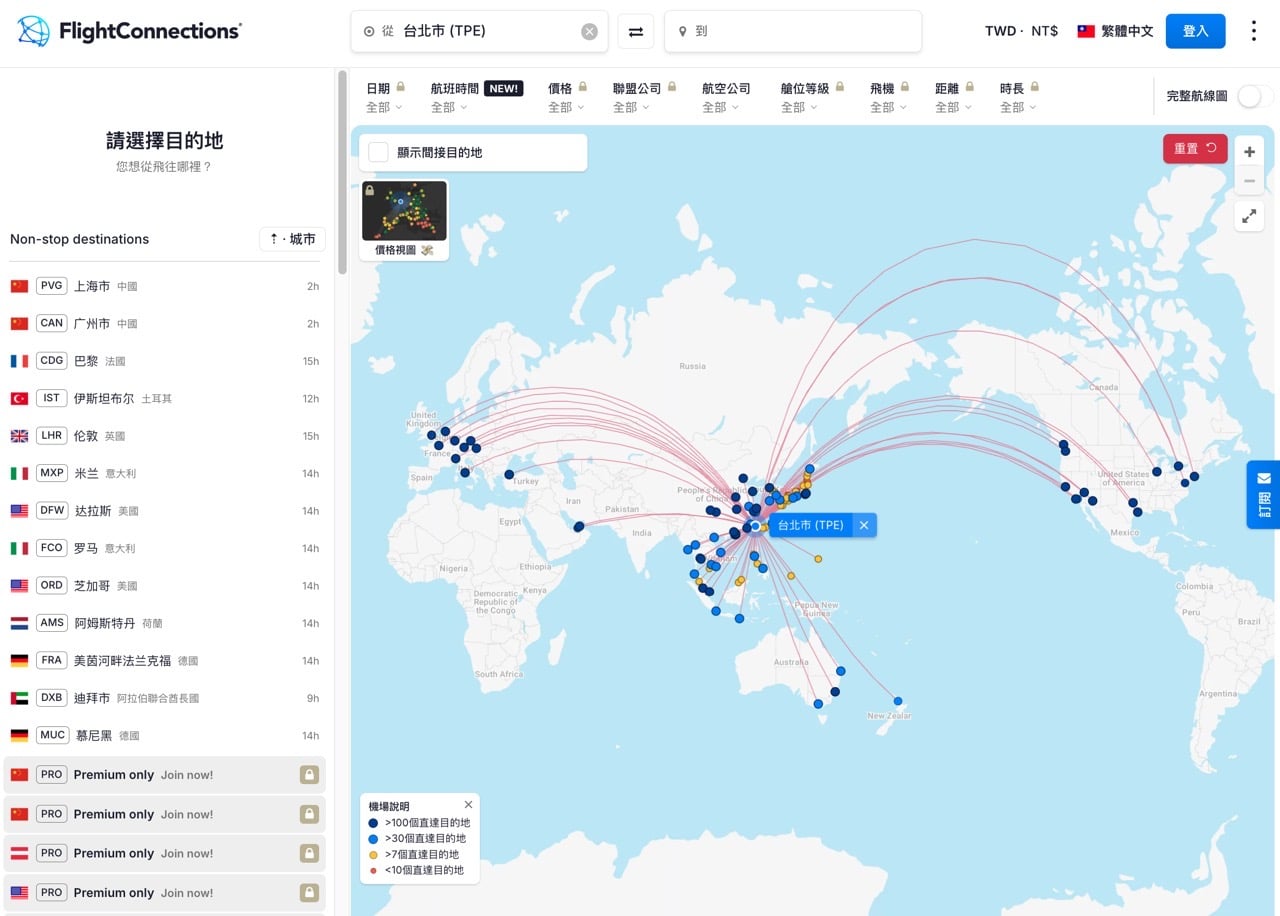Click the New Zealand airport dot on map
This screenshot has width=1280, height=916.
coord(898,701)
